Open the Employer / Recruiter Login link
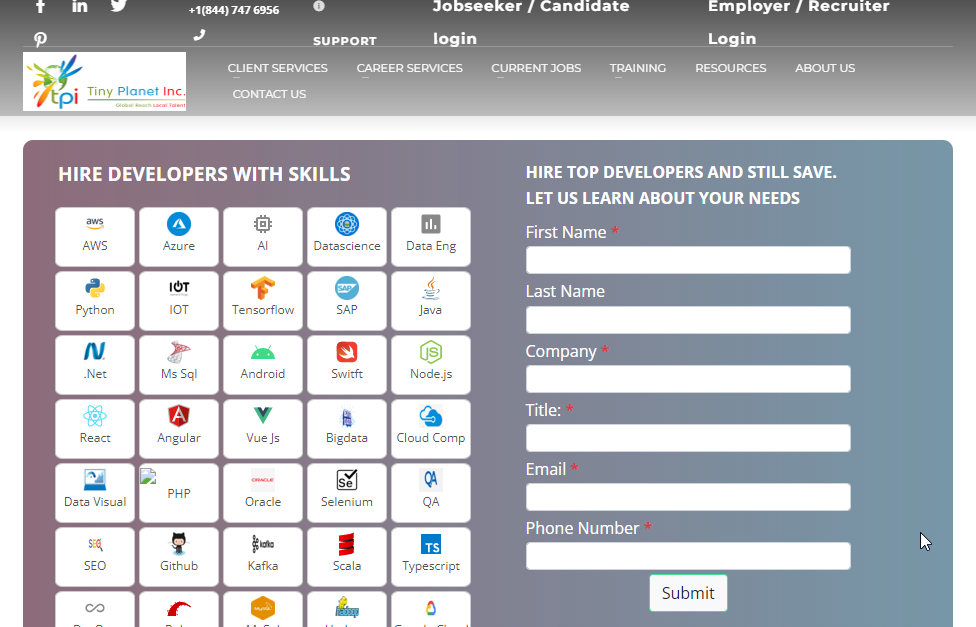Screen dimensions: 976x627 point(799,22)
